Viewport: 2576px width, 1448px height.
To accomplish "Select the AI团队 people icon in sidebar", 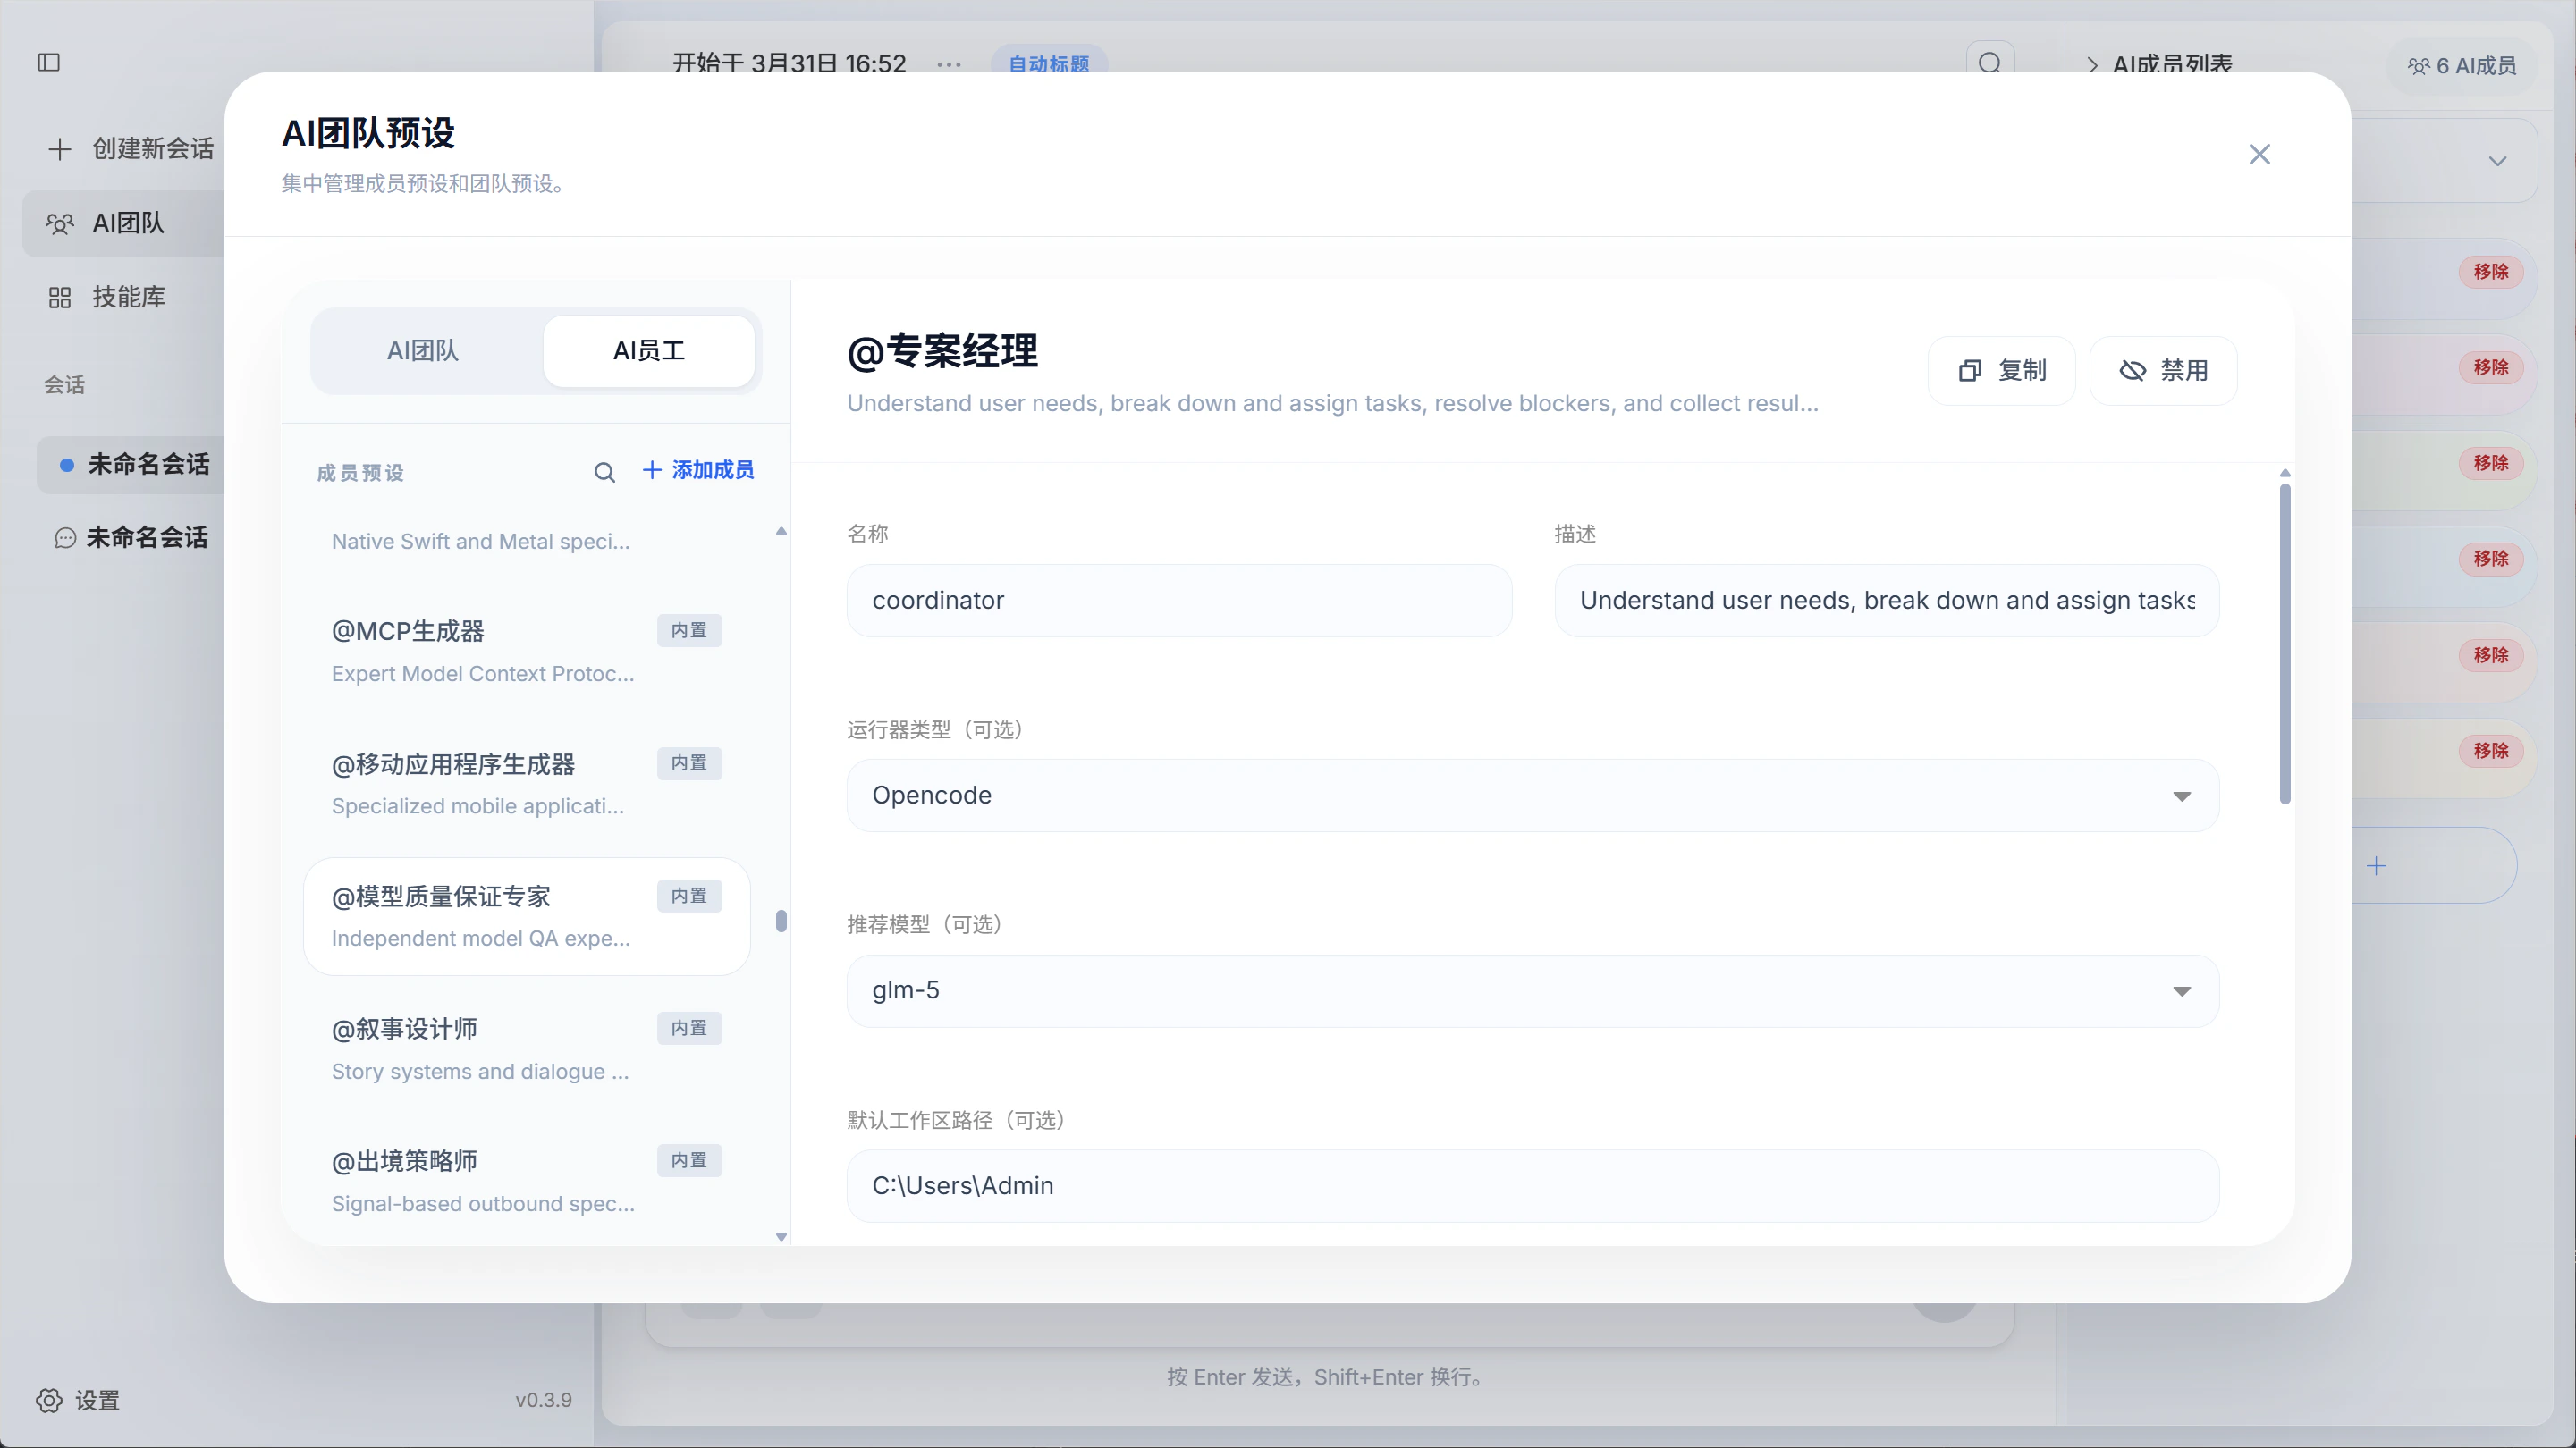I will 60,223.
